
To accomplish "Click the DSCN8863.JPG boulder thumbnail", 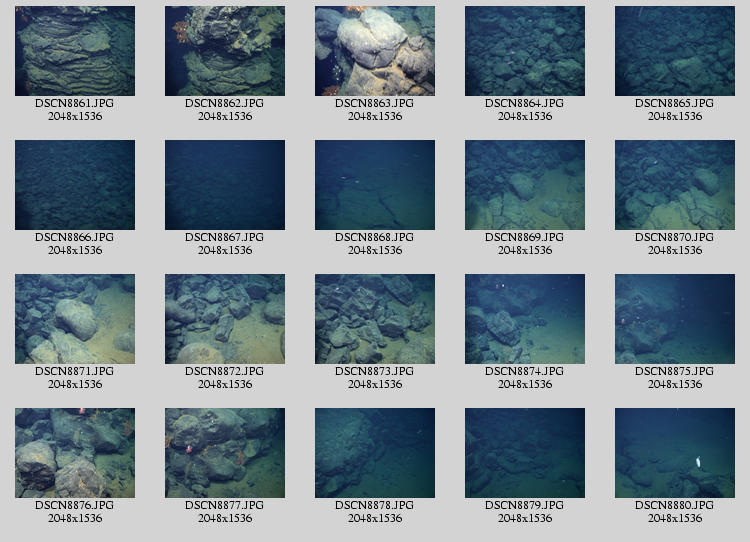I will point(375,51).
